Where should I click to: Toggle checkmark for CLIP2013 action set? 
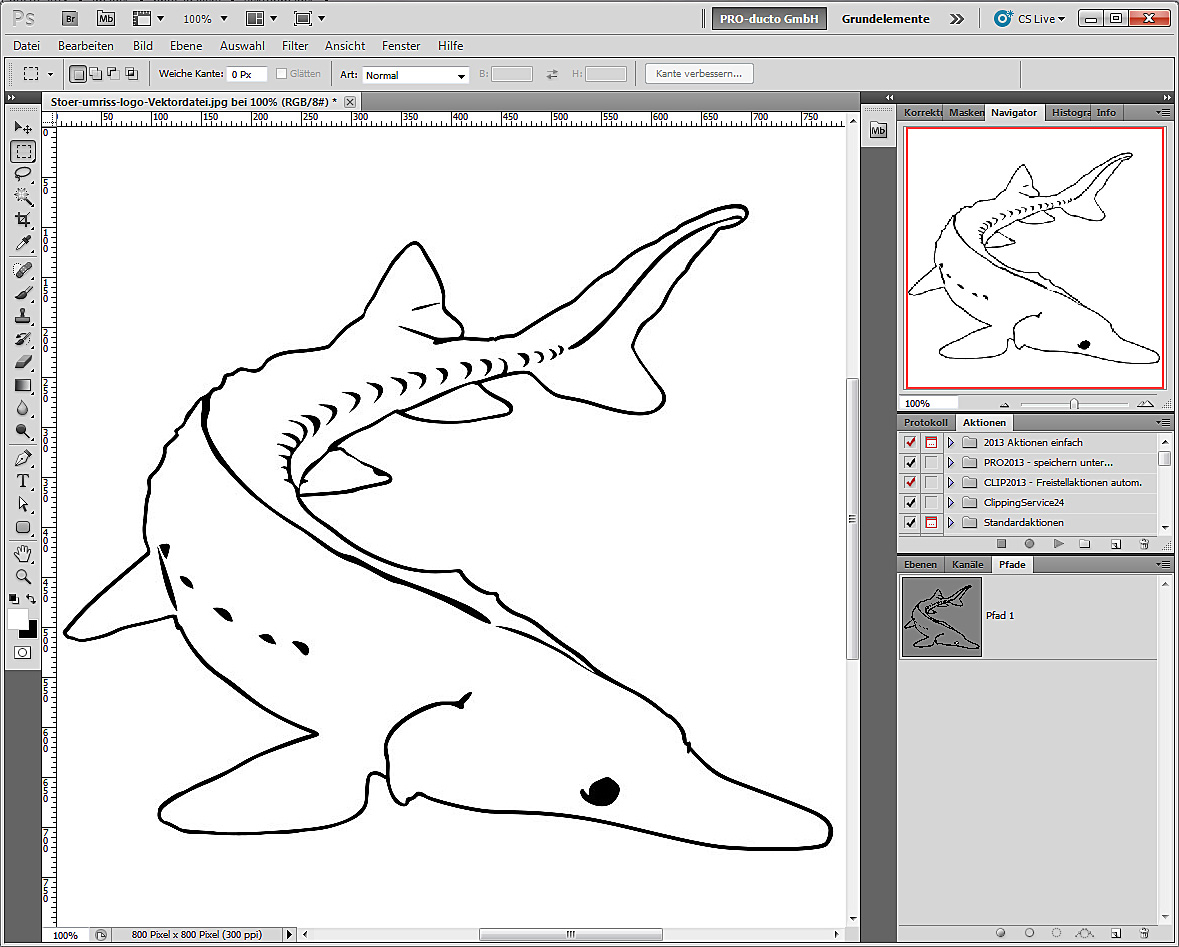tap(910, 482)
